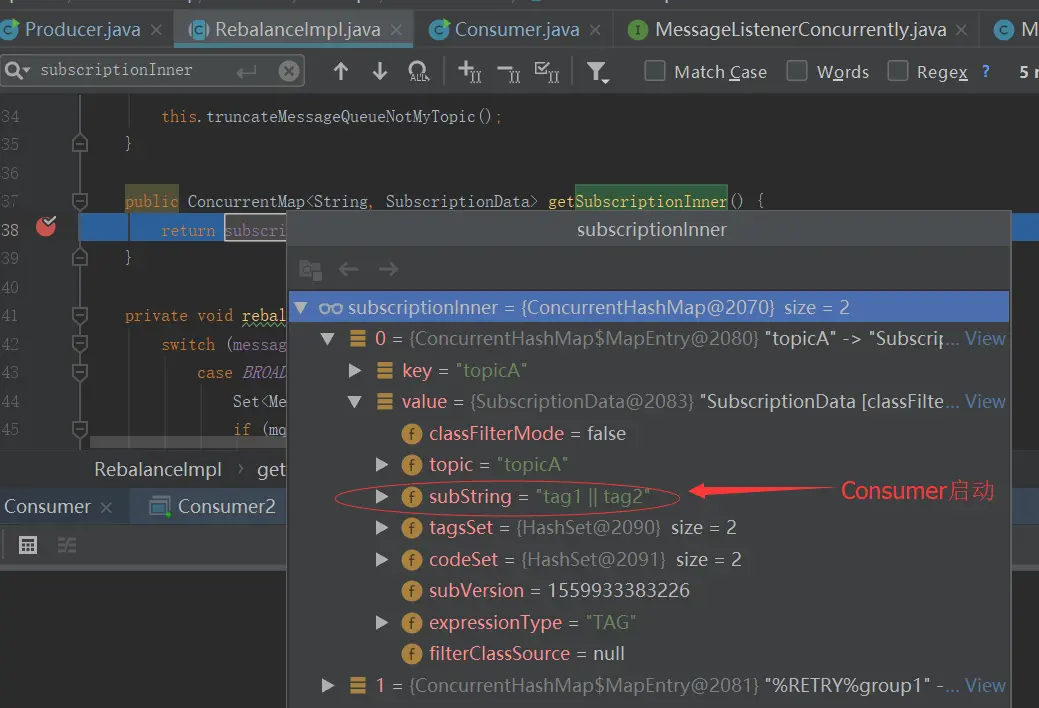Clear the search field text
Image resolution: width=1039 pixels, height=708 pixels.
288,71
